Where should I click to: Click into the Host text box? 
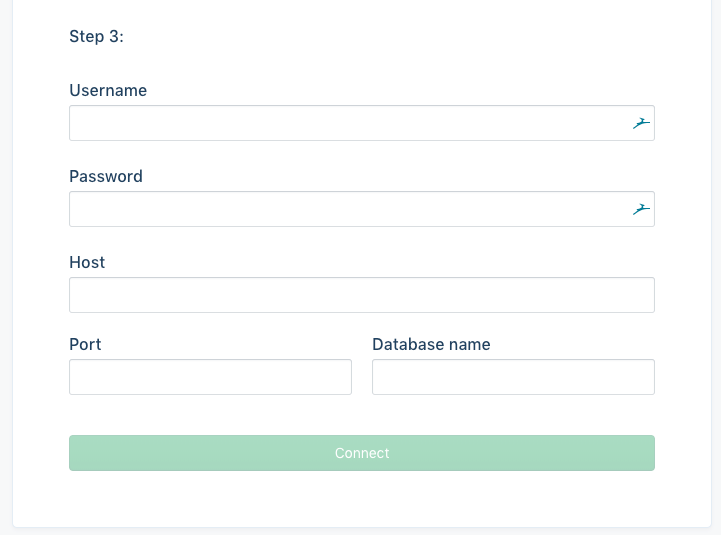[361, 295]
